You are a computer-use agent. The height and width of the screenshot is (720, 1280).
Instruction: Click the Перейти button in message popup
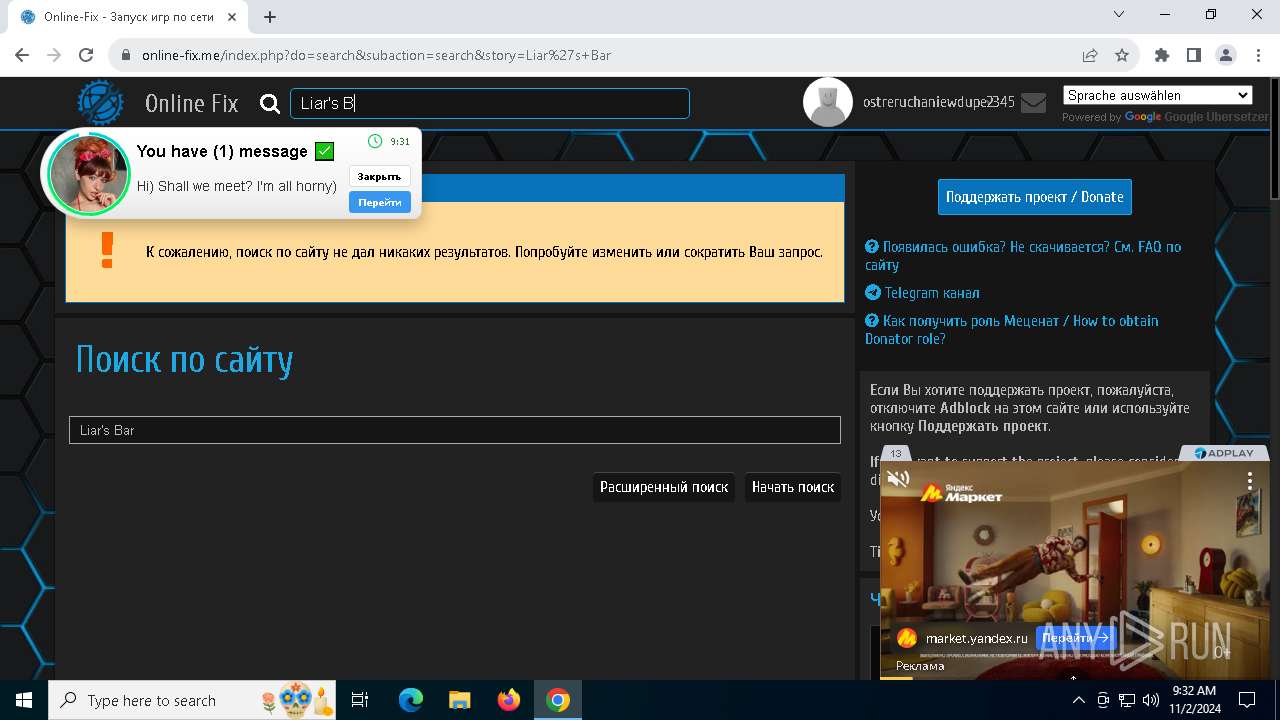click(379, 202)
